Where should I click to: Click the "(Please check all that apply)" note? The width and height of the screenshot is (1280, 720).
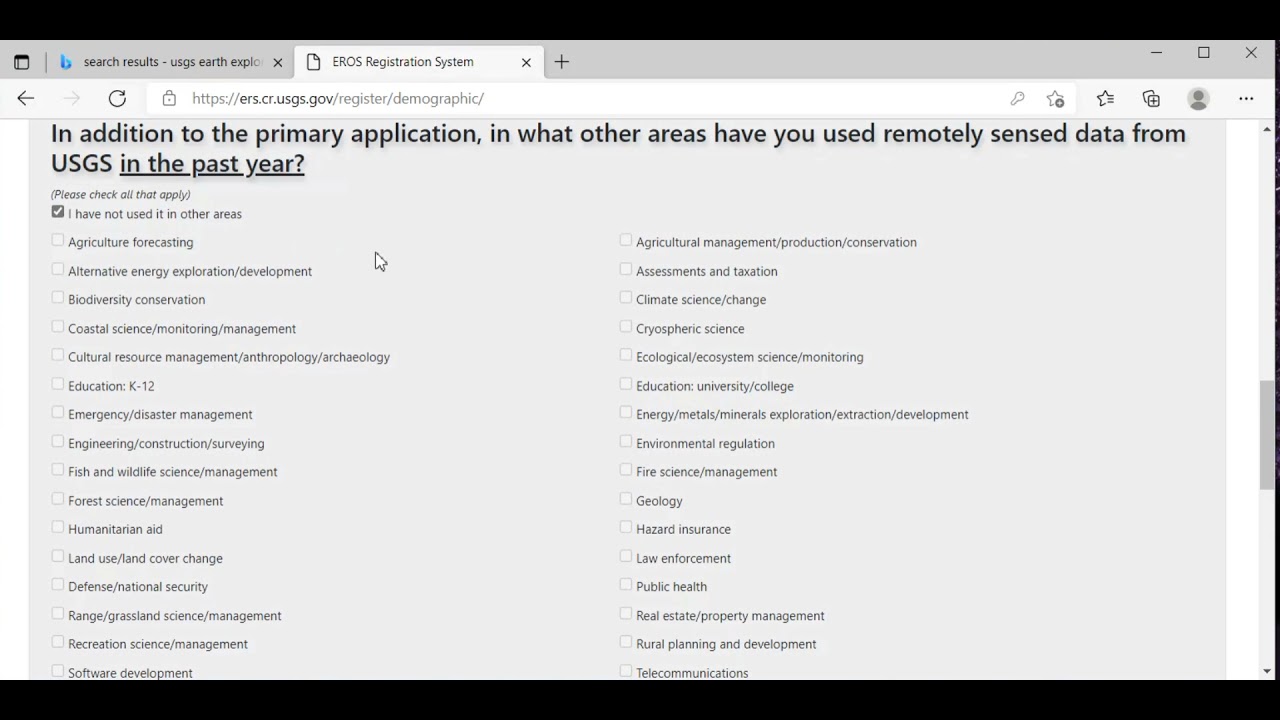coord(120,194)
